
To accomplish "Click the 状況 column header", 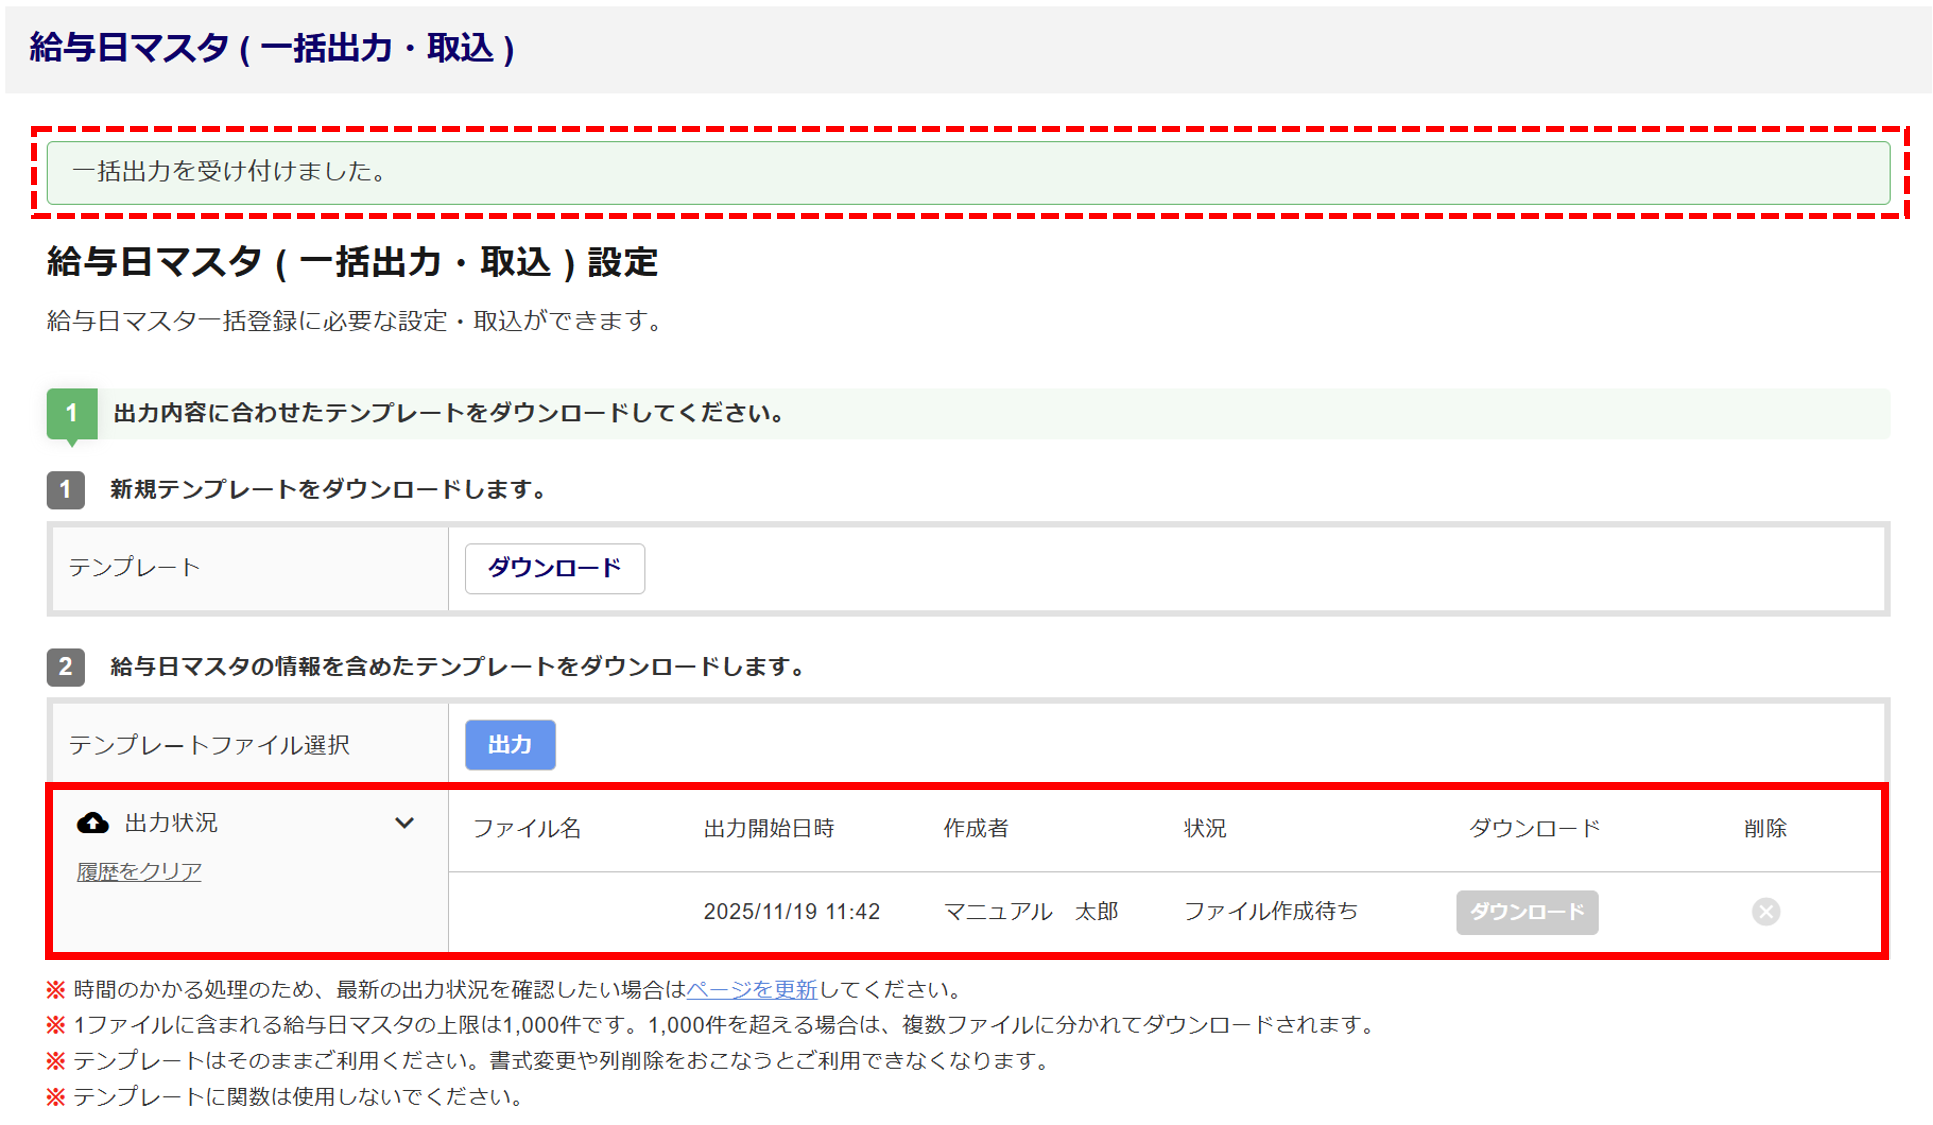I will pos(1204,828).
